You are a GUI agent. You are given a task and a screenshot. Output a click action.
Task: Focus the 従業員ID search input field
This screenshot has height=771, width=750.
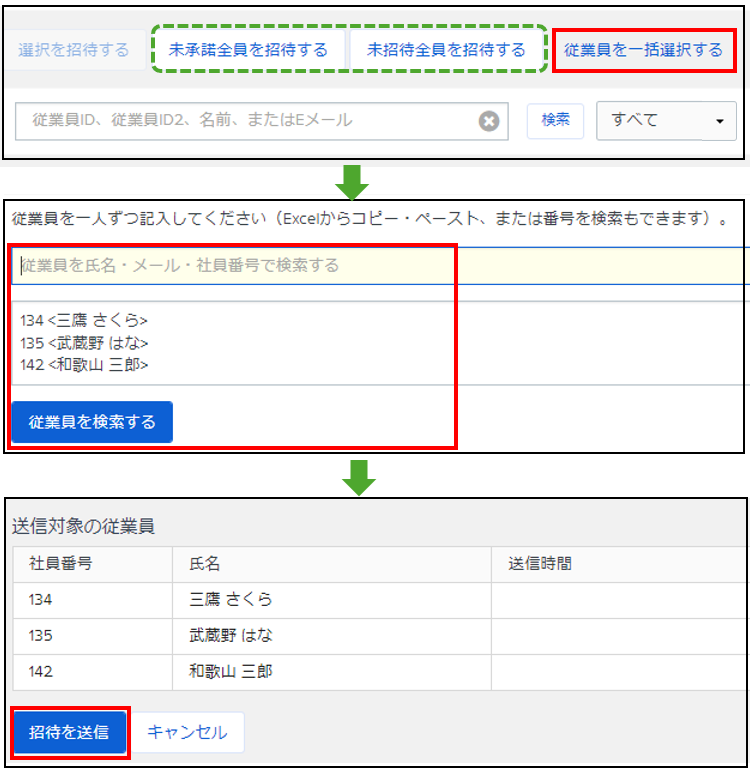pyautogui.click(x=245, y=120)
